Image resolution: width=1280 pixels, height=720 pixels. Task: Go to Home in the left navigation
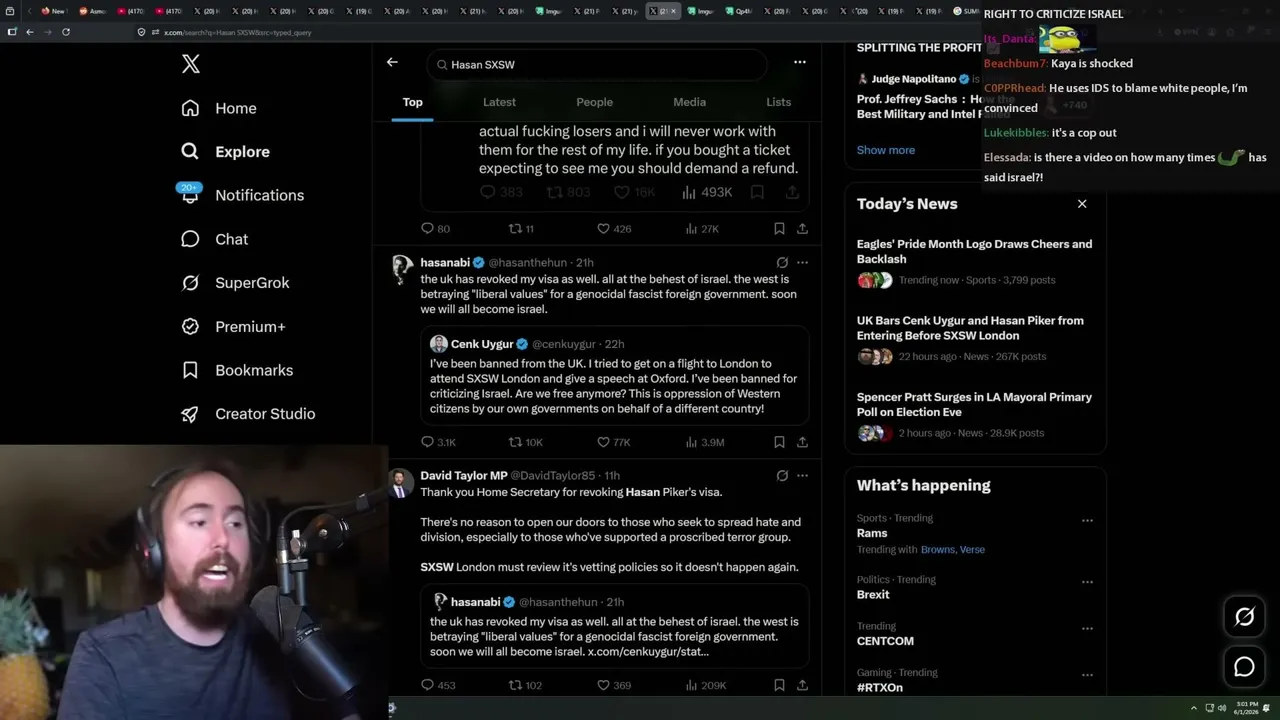(x=219, y=108)
